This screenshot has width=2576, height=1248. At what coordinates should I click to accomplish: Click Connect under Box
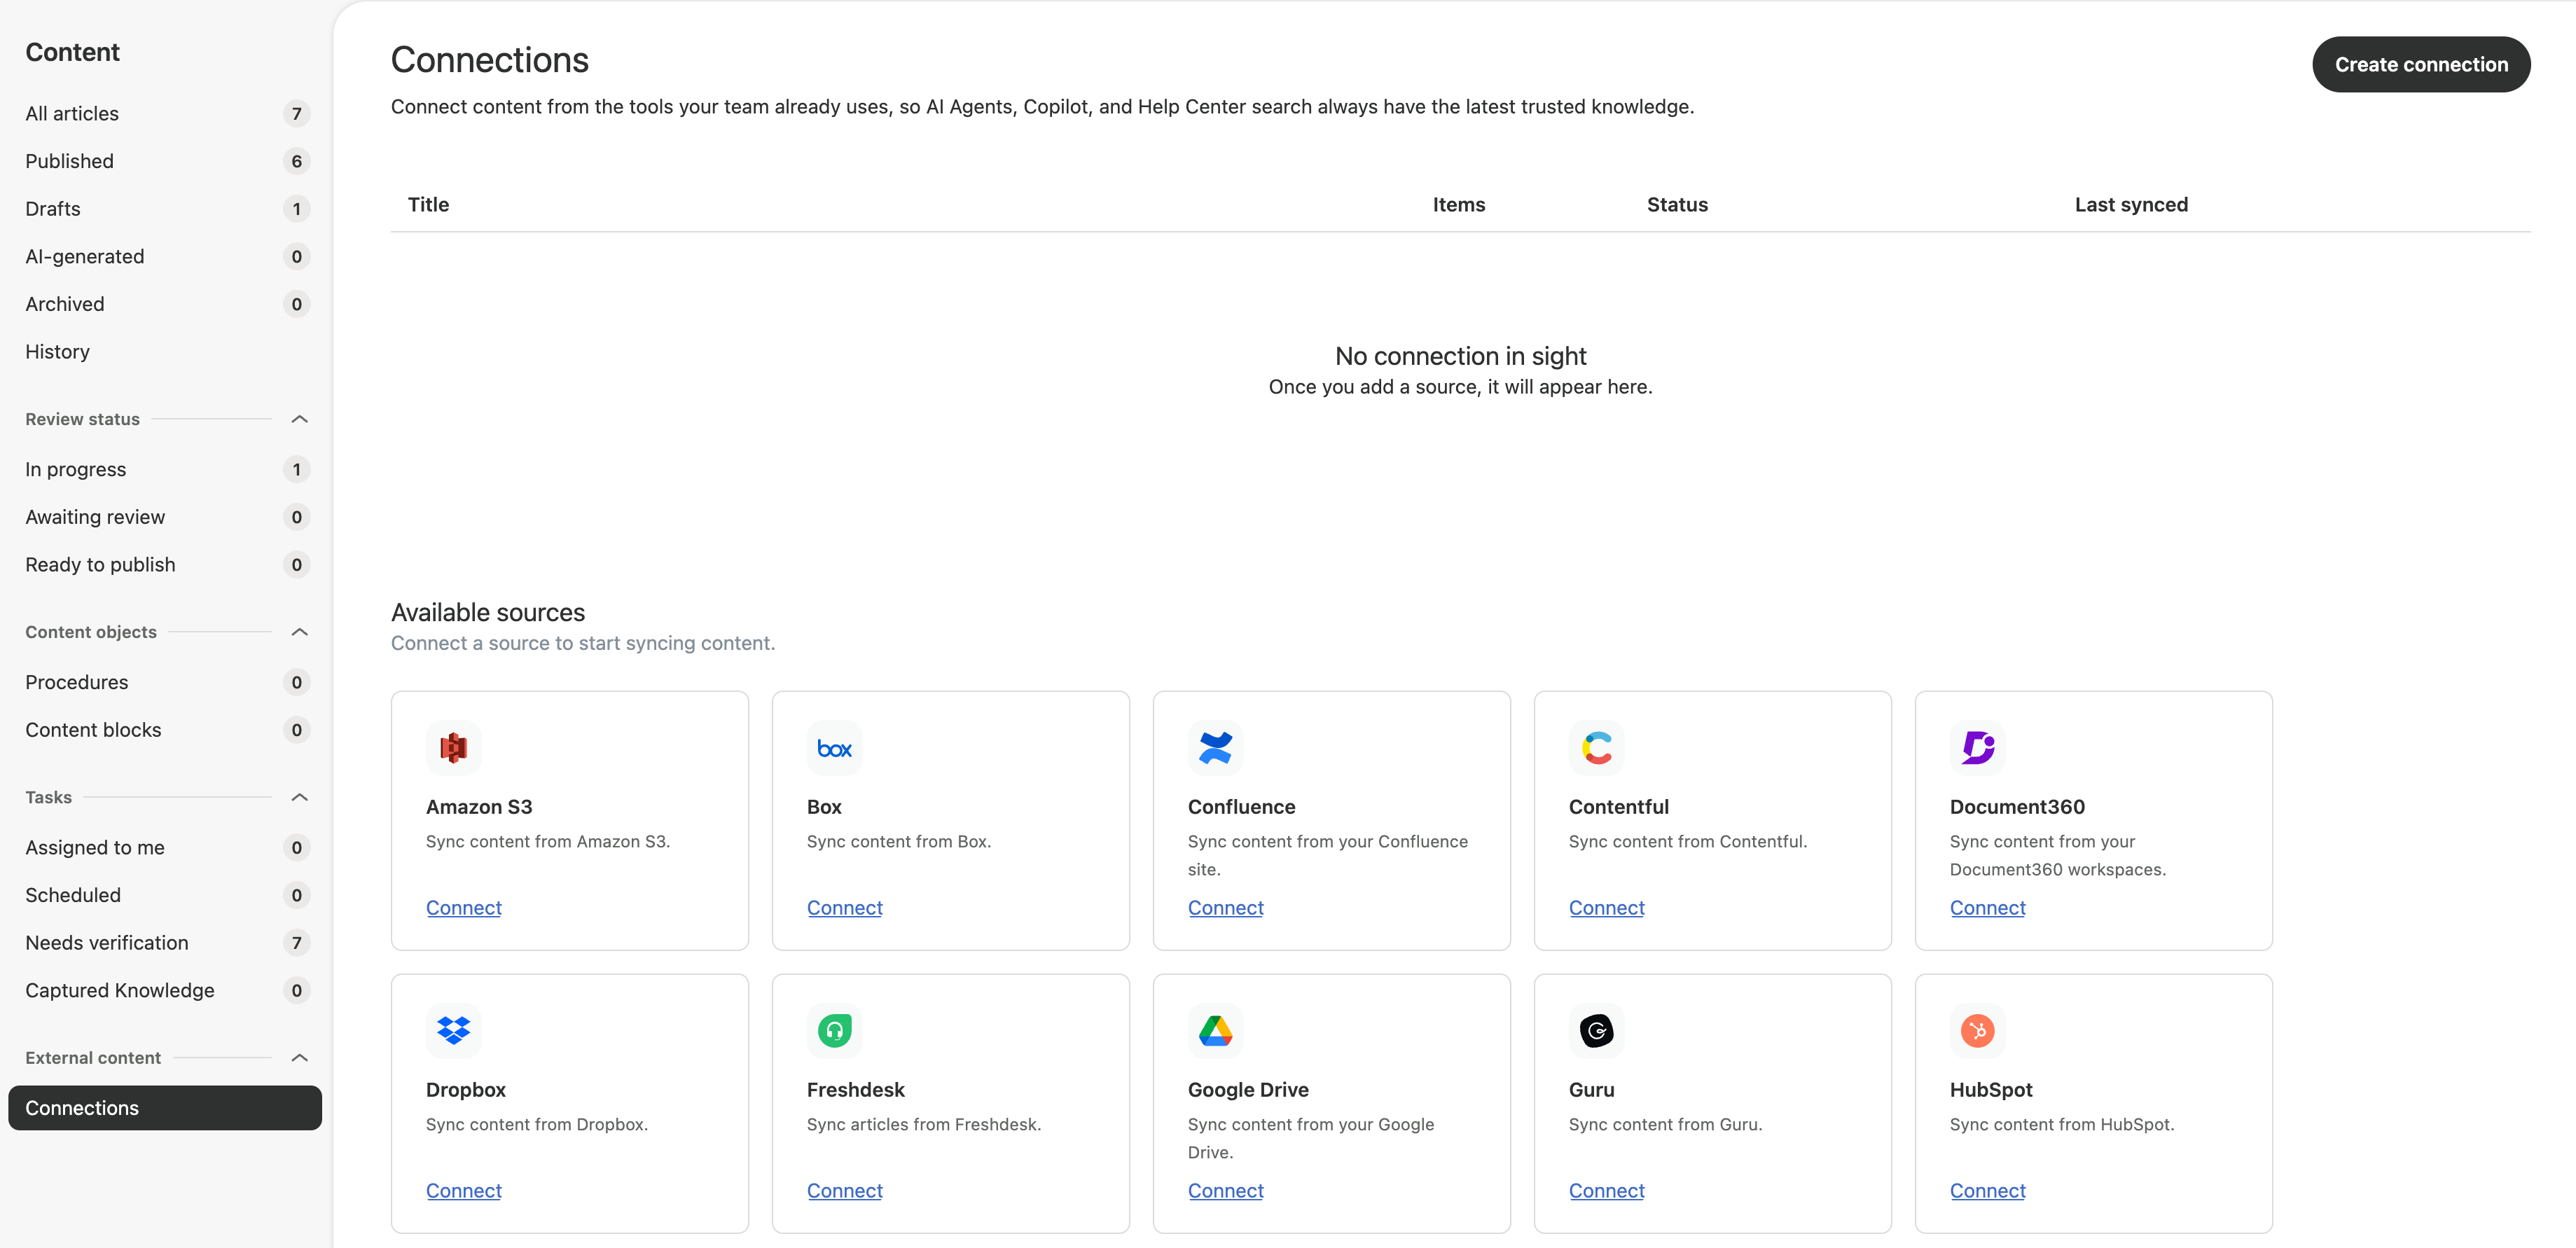click(x=845, y=908)
